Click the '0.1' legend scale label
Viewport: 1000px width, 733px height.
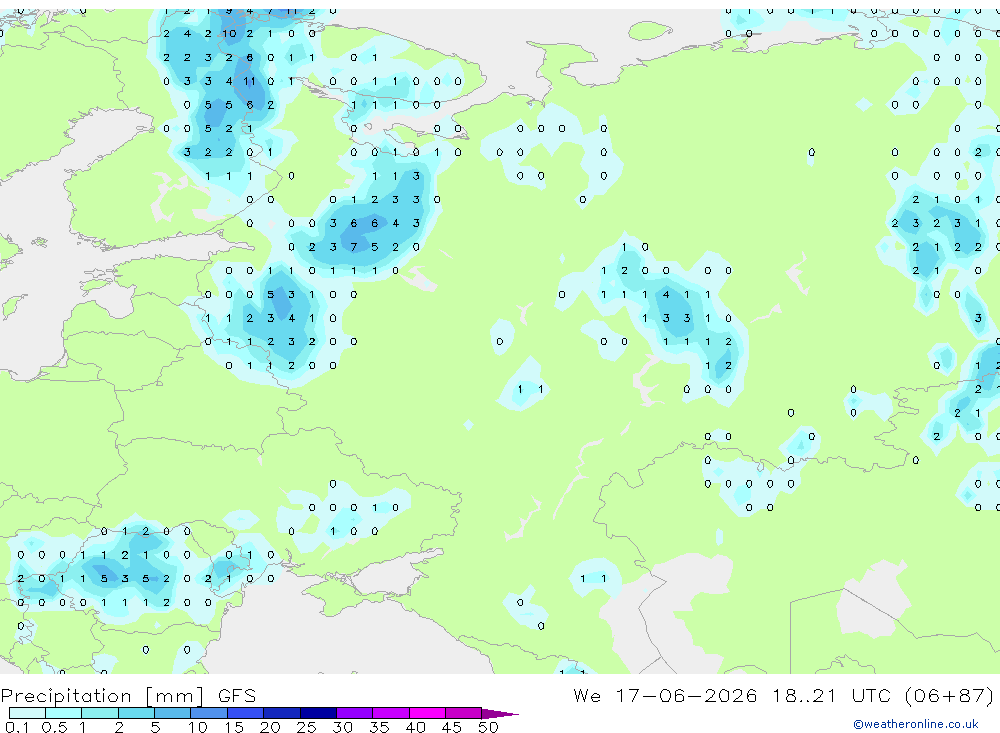click(x=17, y=727)
